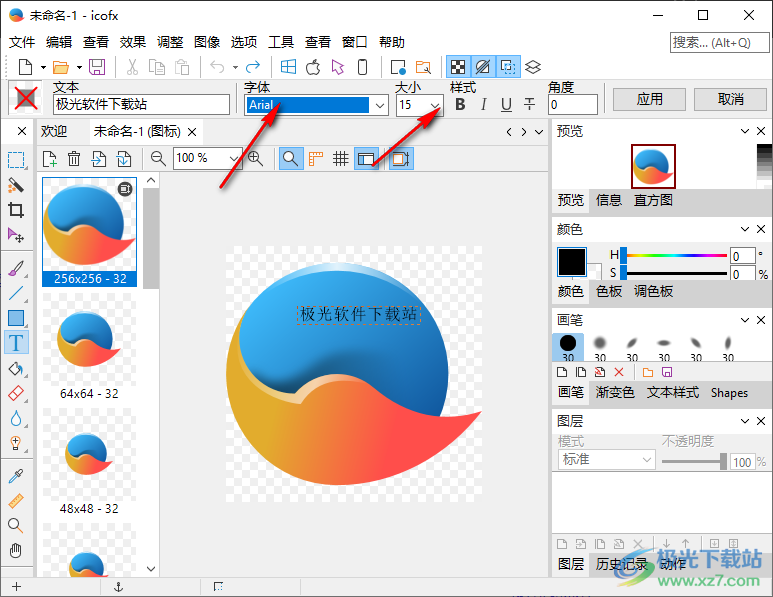Select the brush tool
This screenshot has width=773, height=597.
16,269
